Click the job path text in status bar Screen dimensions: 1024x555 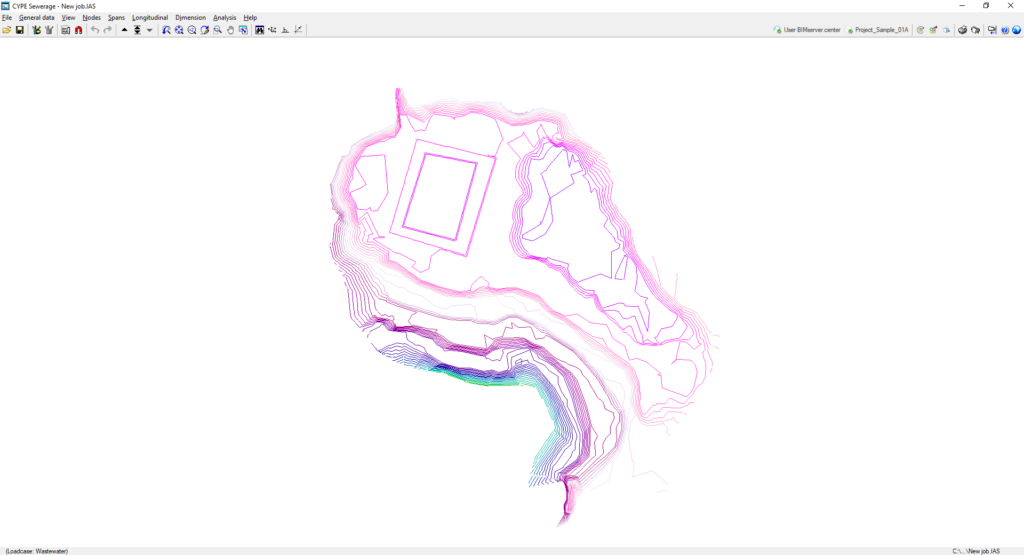coord(976,551)
